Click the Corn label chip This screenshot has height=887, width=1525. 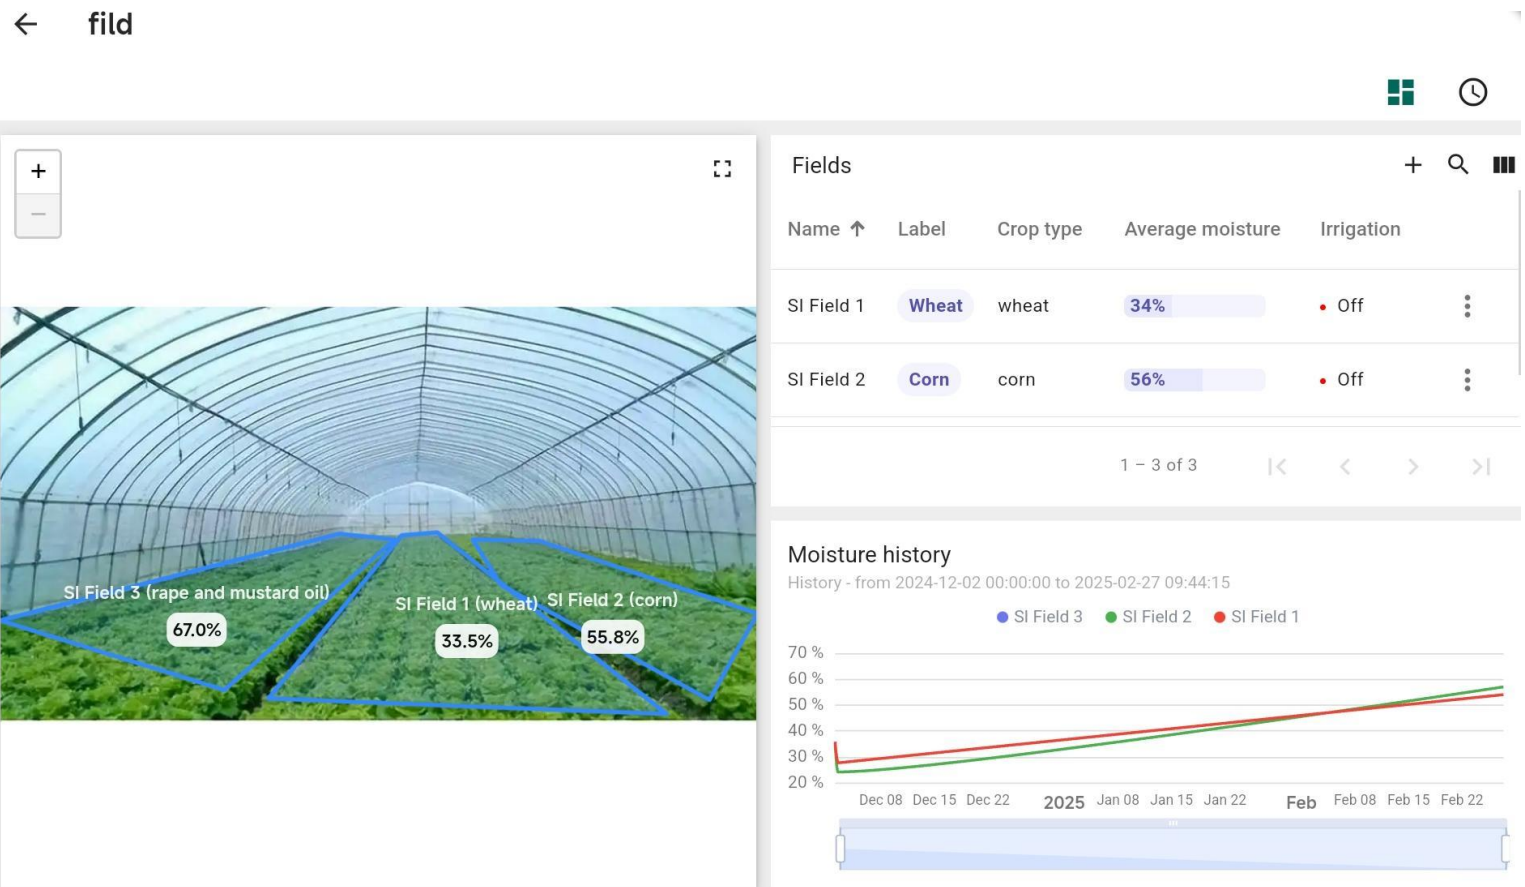coord(928,380)
